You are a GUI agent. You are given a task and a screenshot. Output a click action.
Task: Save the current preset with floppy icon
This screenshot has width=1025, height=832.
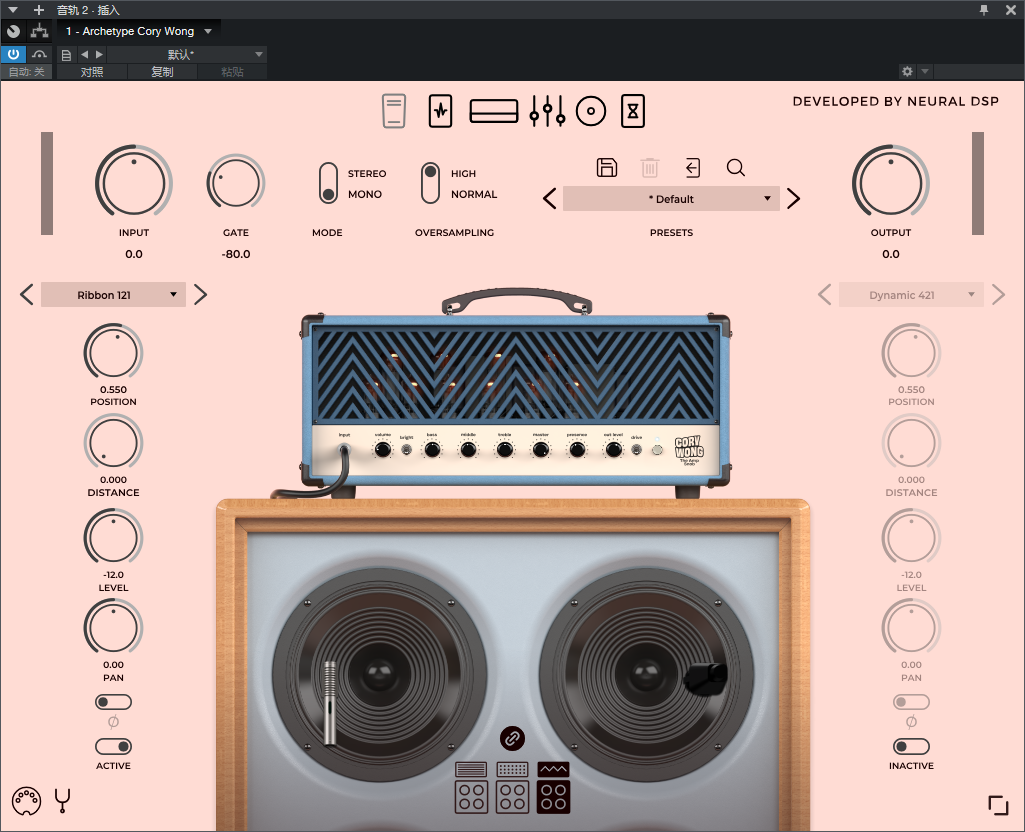607,168
